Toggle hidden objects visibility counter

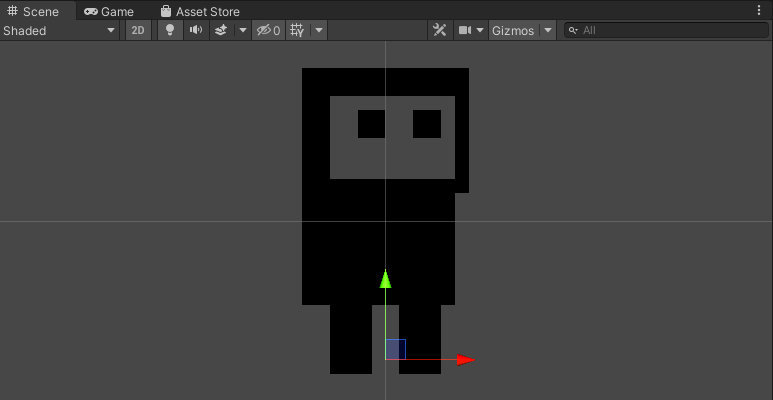pyautogui.click(x=268, y=31)
